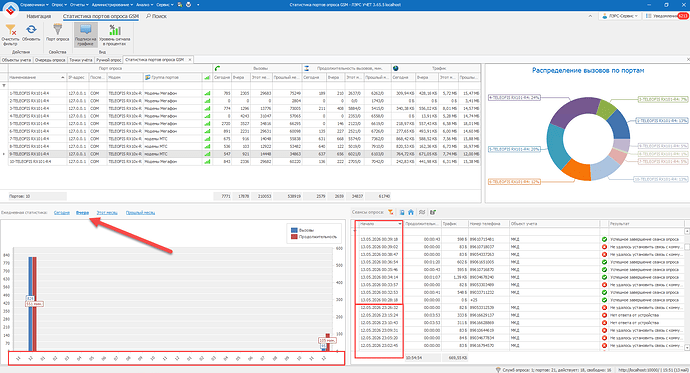Show Сегодня daily statistics

coord(62,212)
